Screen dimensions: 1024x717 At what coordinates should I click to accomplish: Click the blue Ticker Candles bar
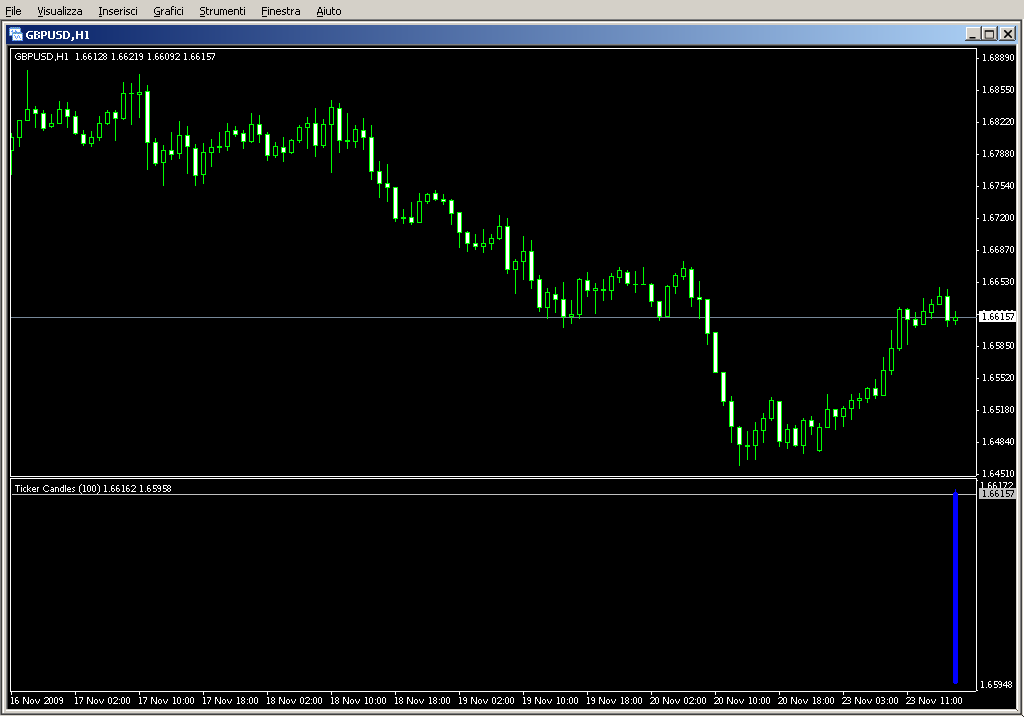point(955,588)
